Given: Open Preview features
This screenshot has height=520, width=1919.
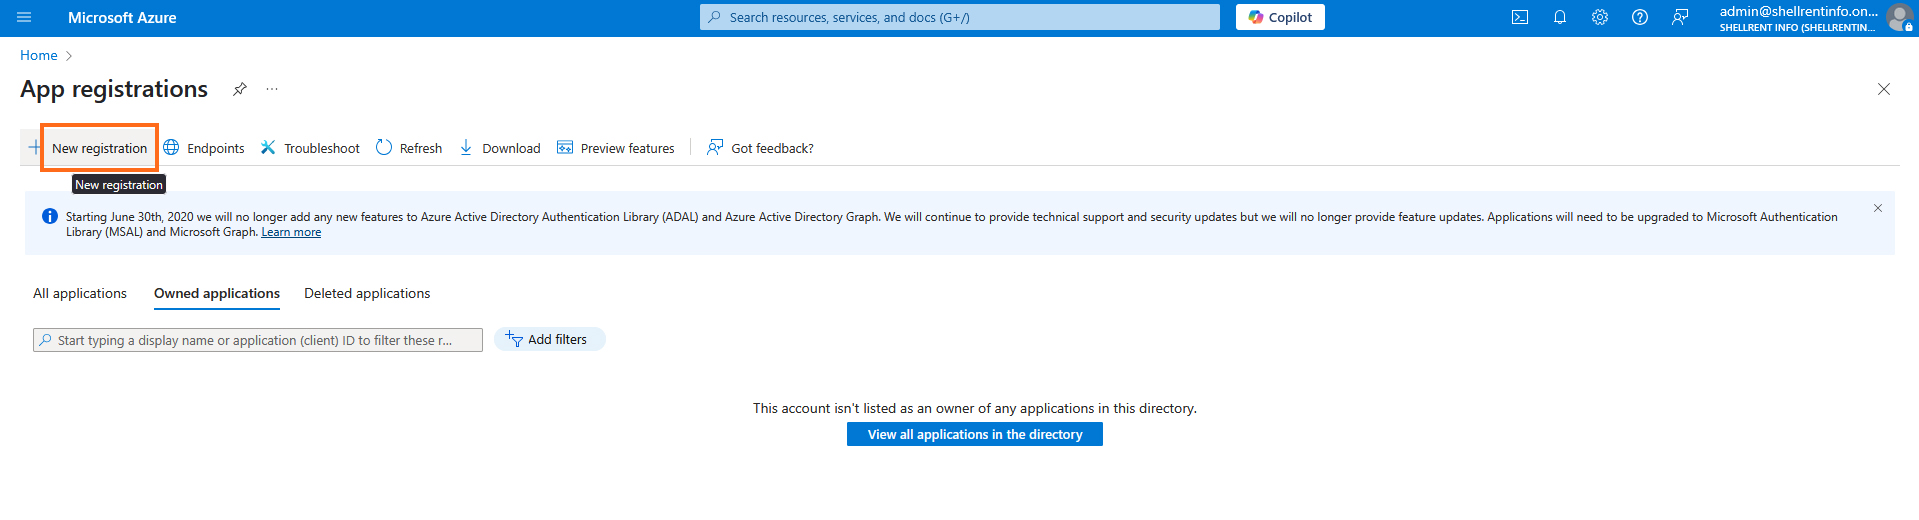Looking at the screenshot, I should [x=616, y=148].
